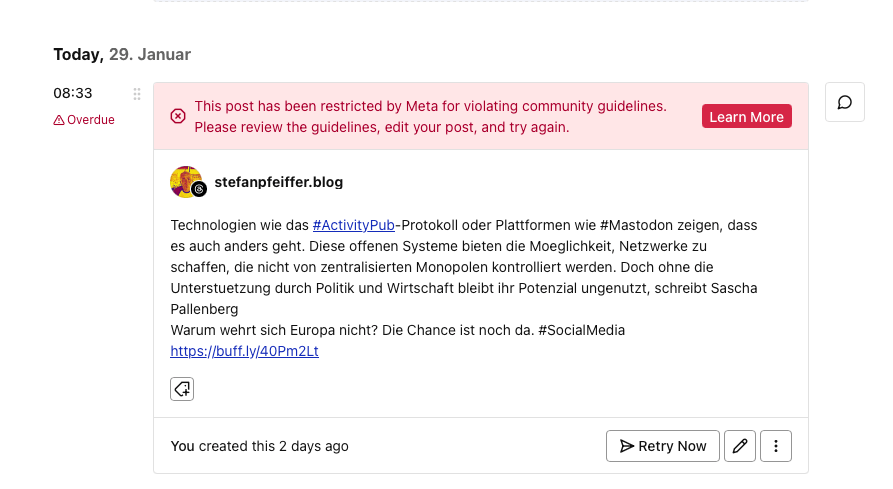This screenshot has width=893, height=489.
Task: Select the stefanpfeiffer.blog account name
Action: click(x=279, y=183)
